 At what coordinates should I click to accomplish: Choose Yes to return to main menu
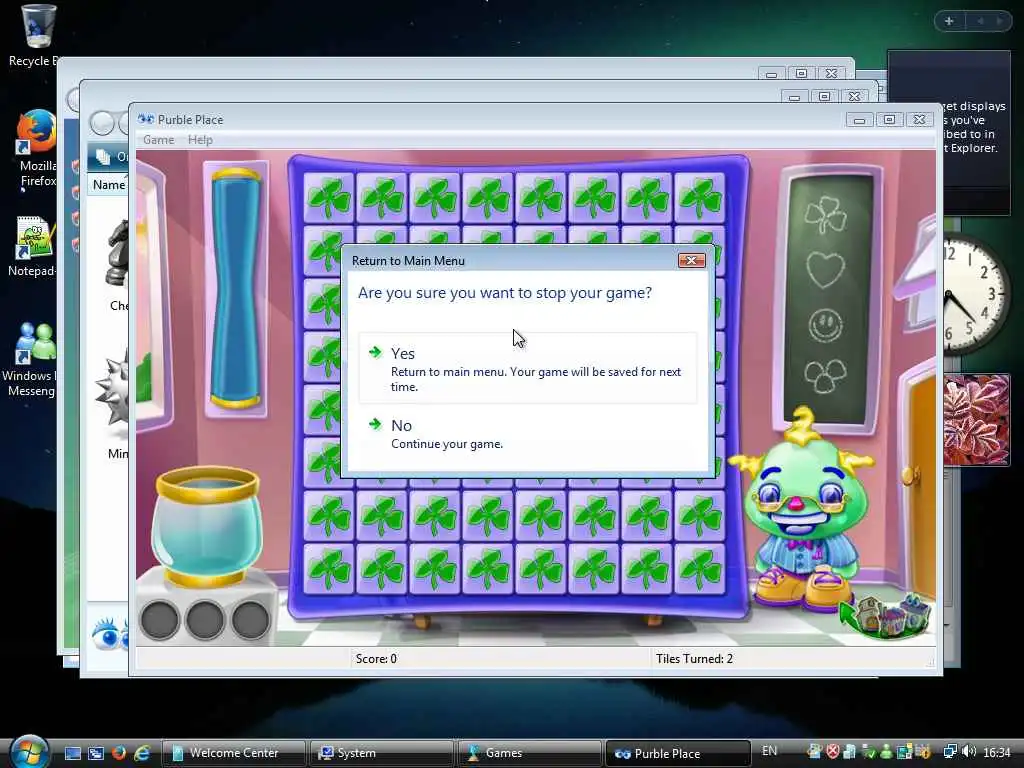528,368
